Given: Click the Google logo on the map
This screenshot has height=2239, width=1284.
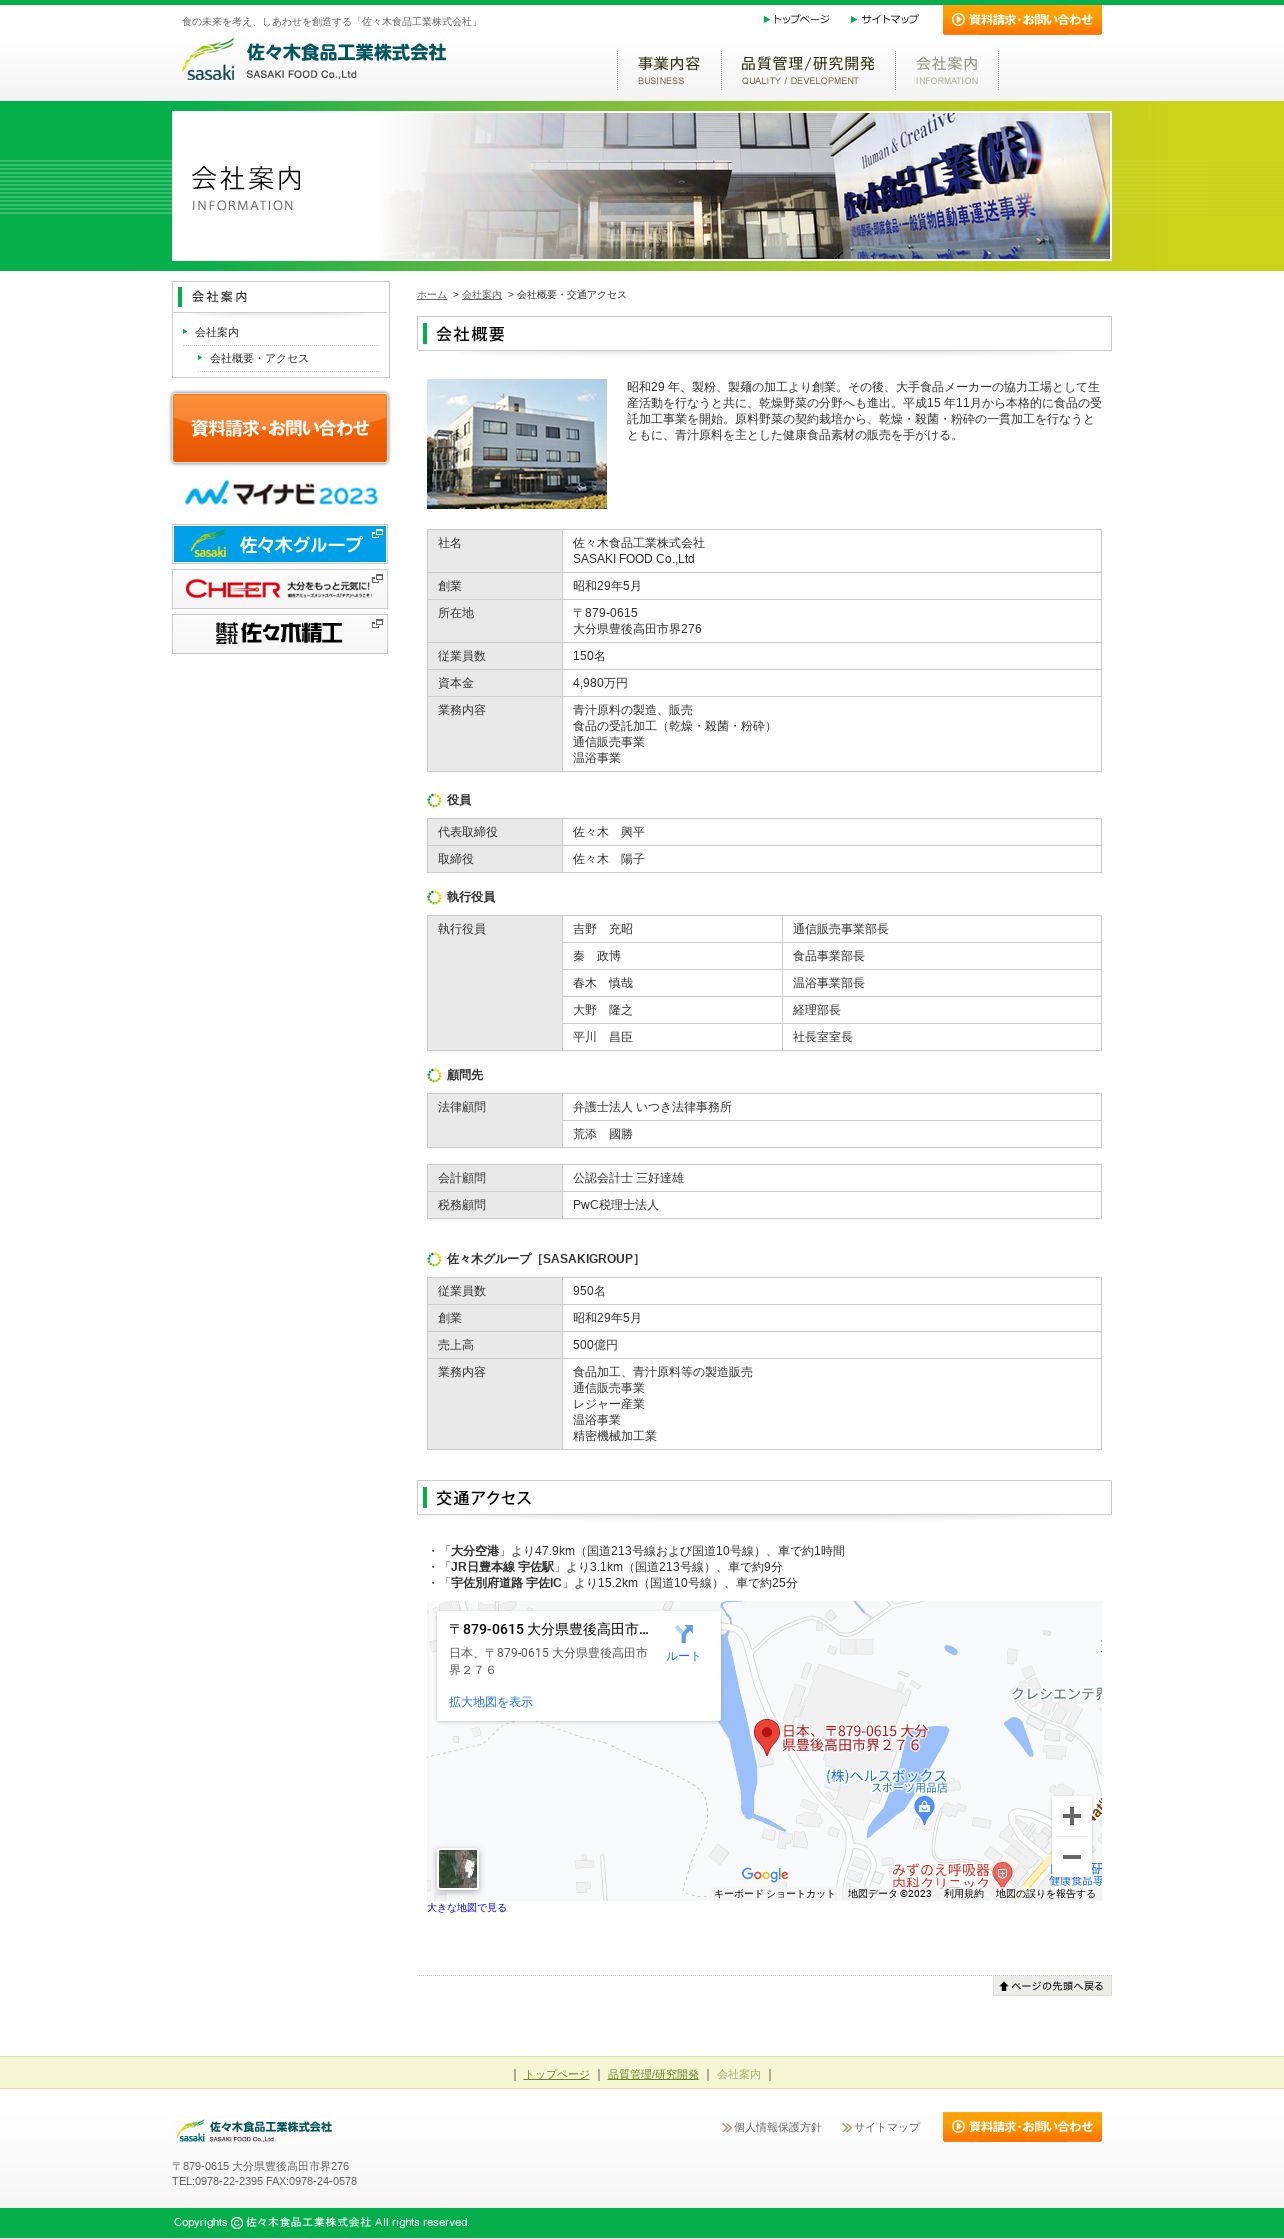Looking at the screenshot, I should (x=765, y=1875).
